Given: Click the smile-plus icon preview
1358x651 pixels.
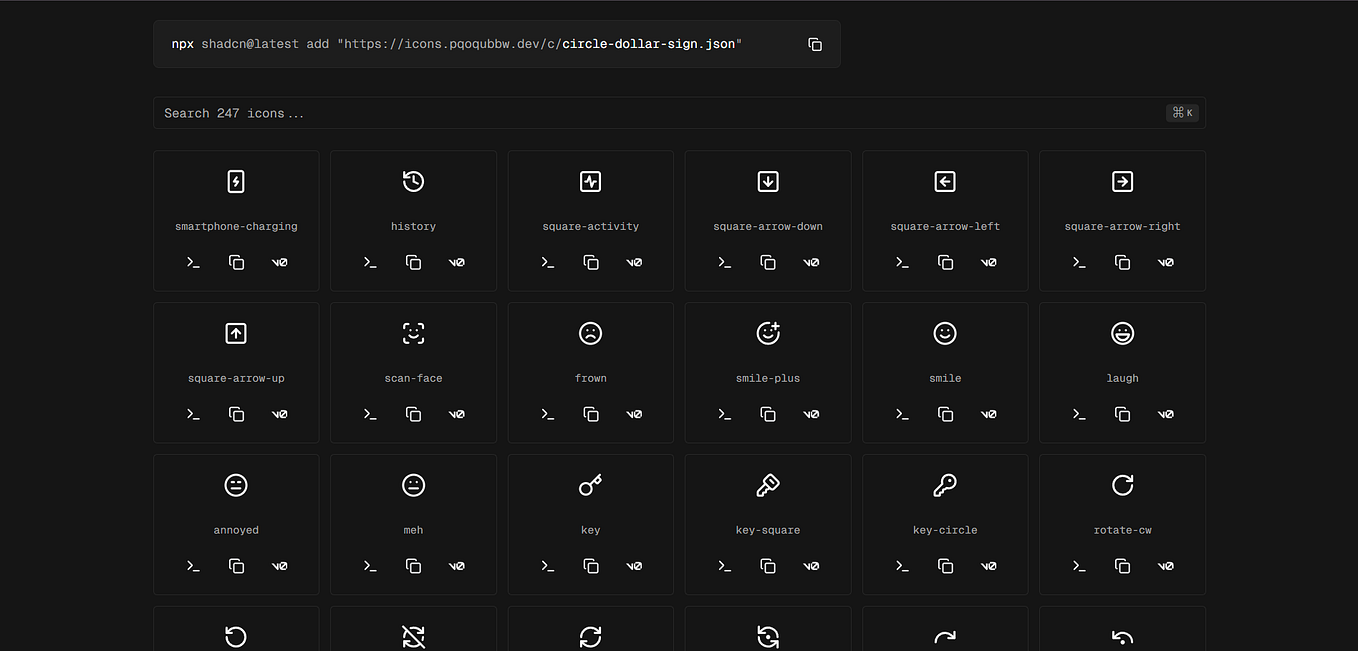Looking at the screenshot, I should coord(768,333).
